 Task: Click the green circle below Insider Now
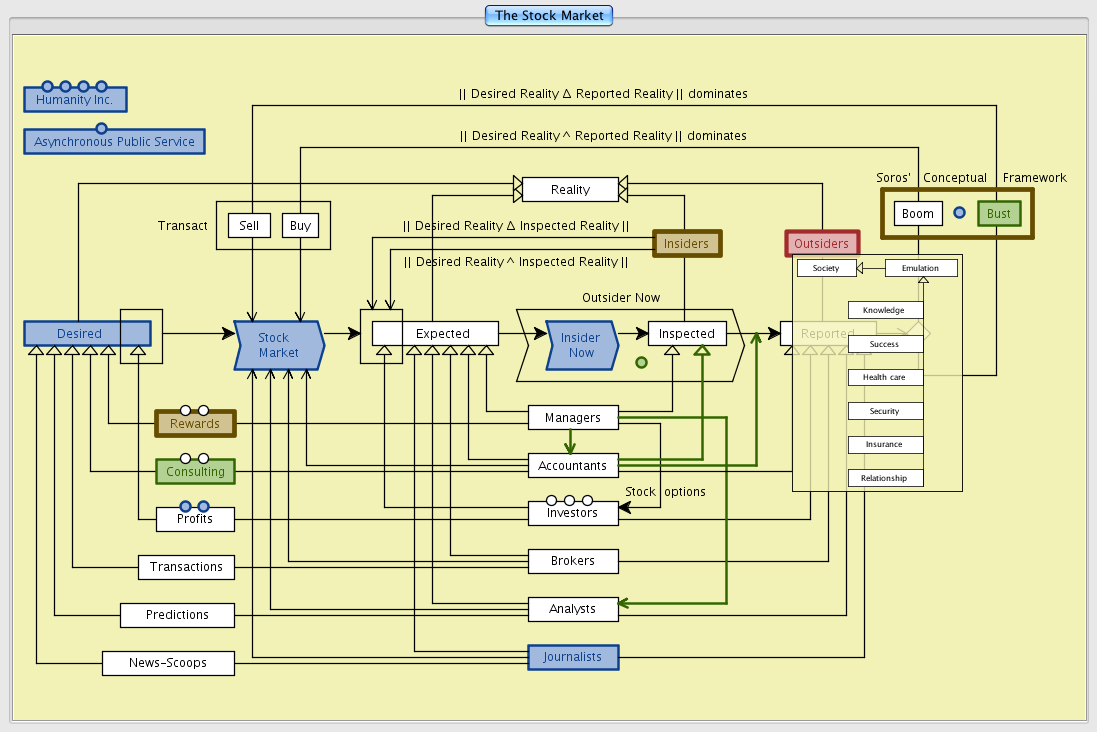point(641,362)
